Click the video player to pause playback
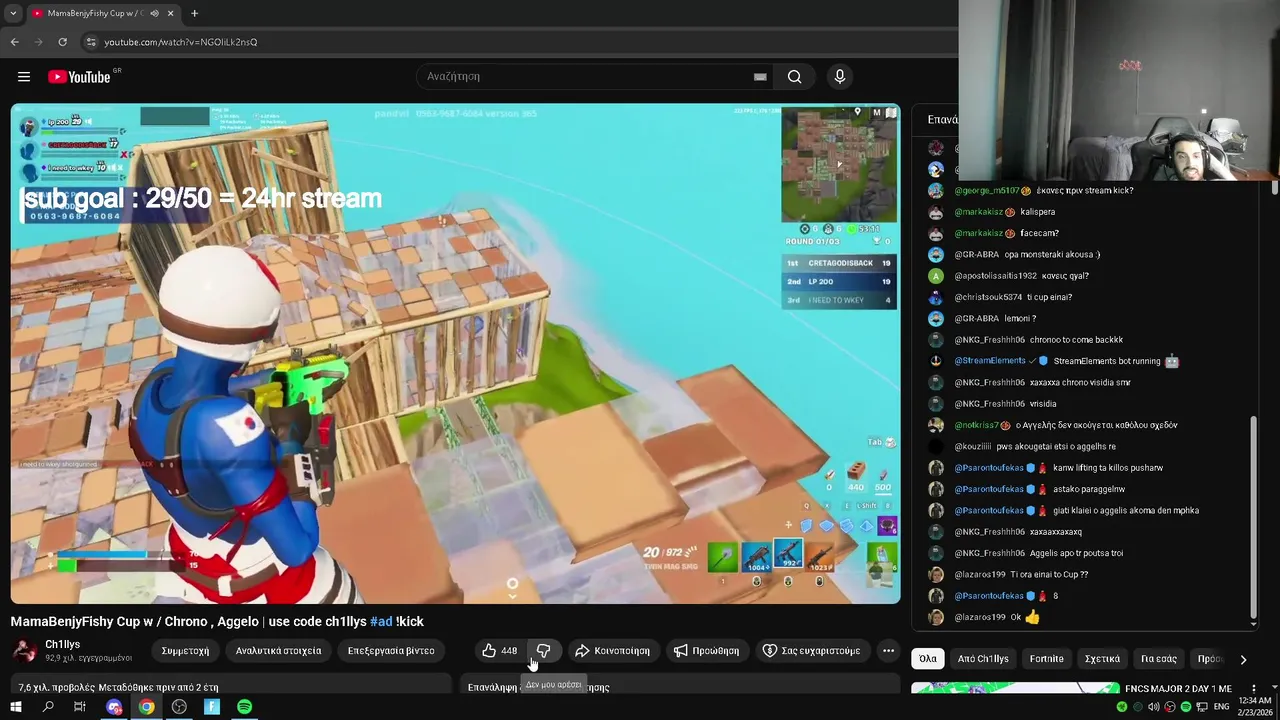 (455, 353)
